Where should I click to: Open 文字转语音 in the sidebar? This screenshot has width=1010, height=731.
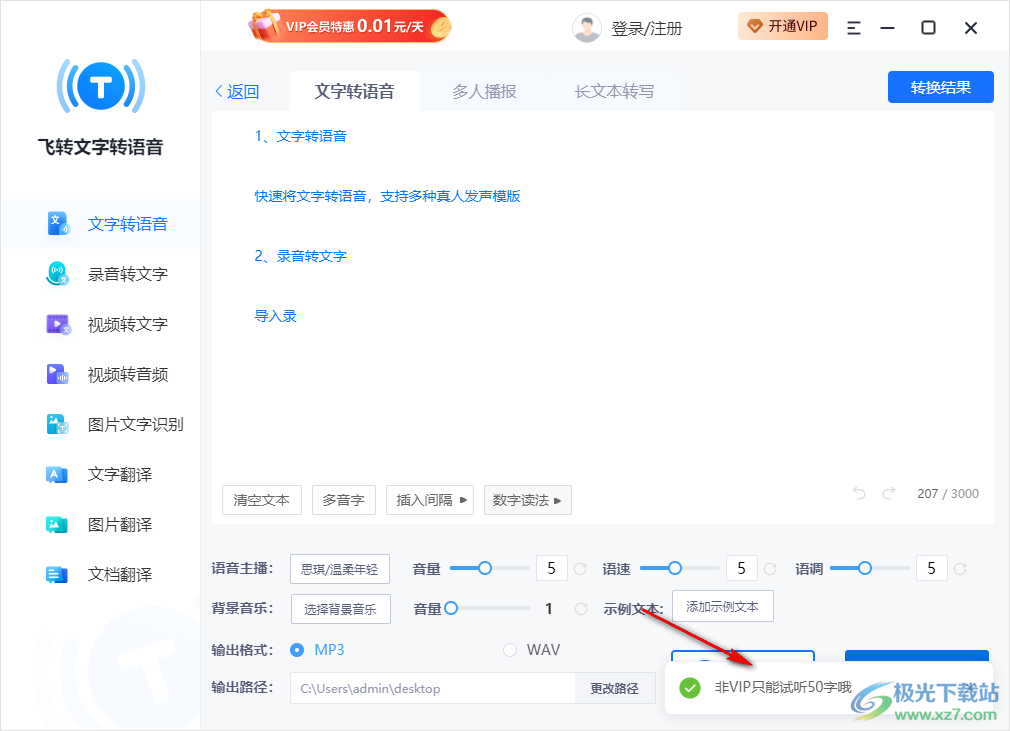[x=100, y=224]
